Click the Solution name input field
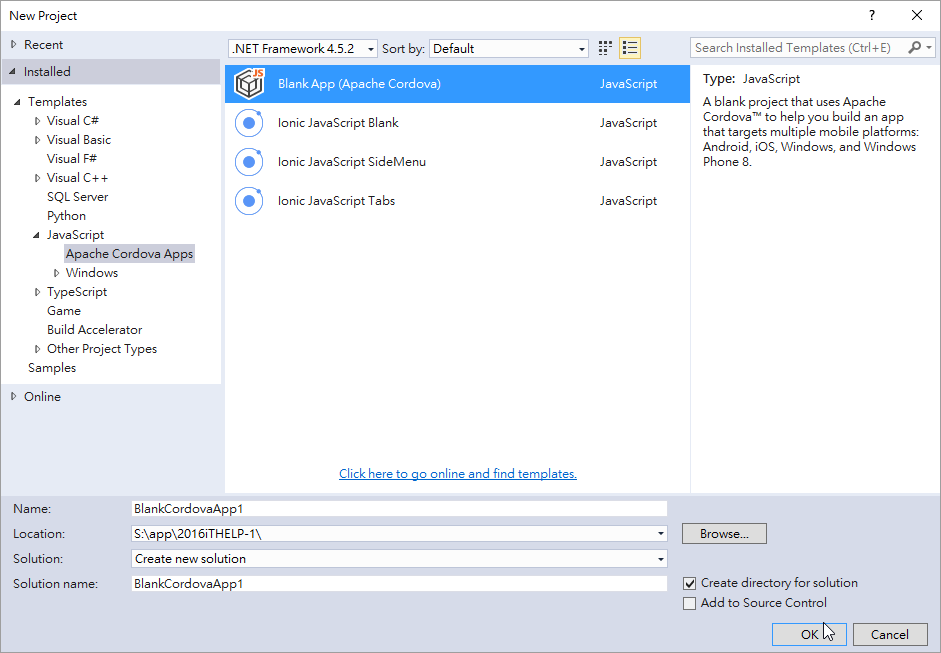 tap(399, 584)
